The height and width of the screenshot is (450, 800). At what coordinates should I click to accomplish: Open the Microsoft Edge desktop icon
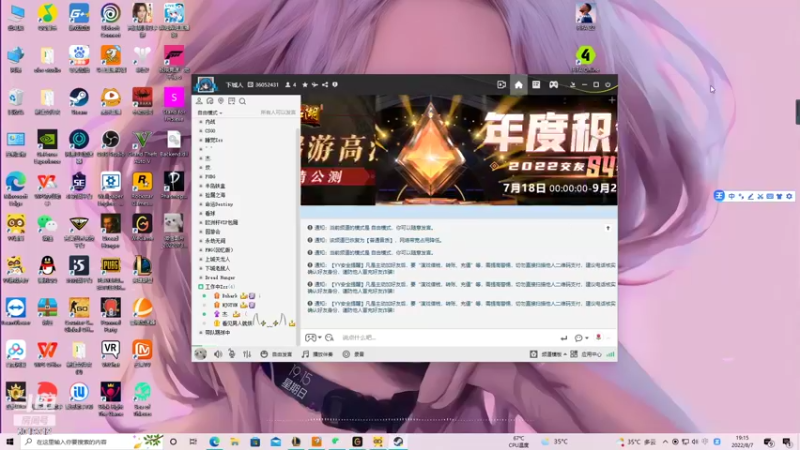pos(15,189)
